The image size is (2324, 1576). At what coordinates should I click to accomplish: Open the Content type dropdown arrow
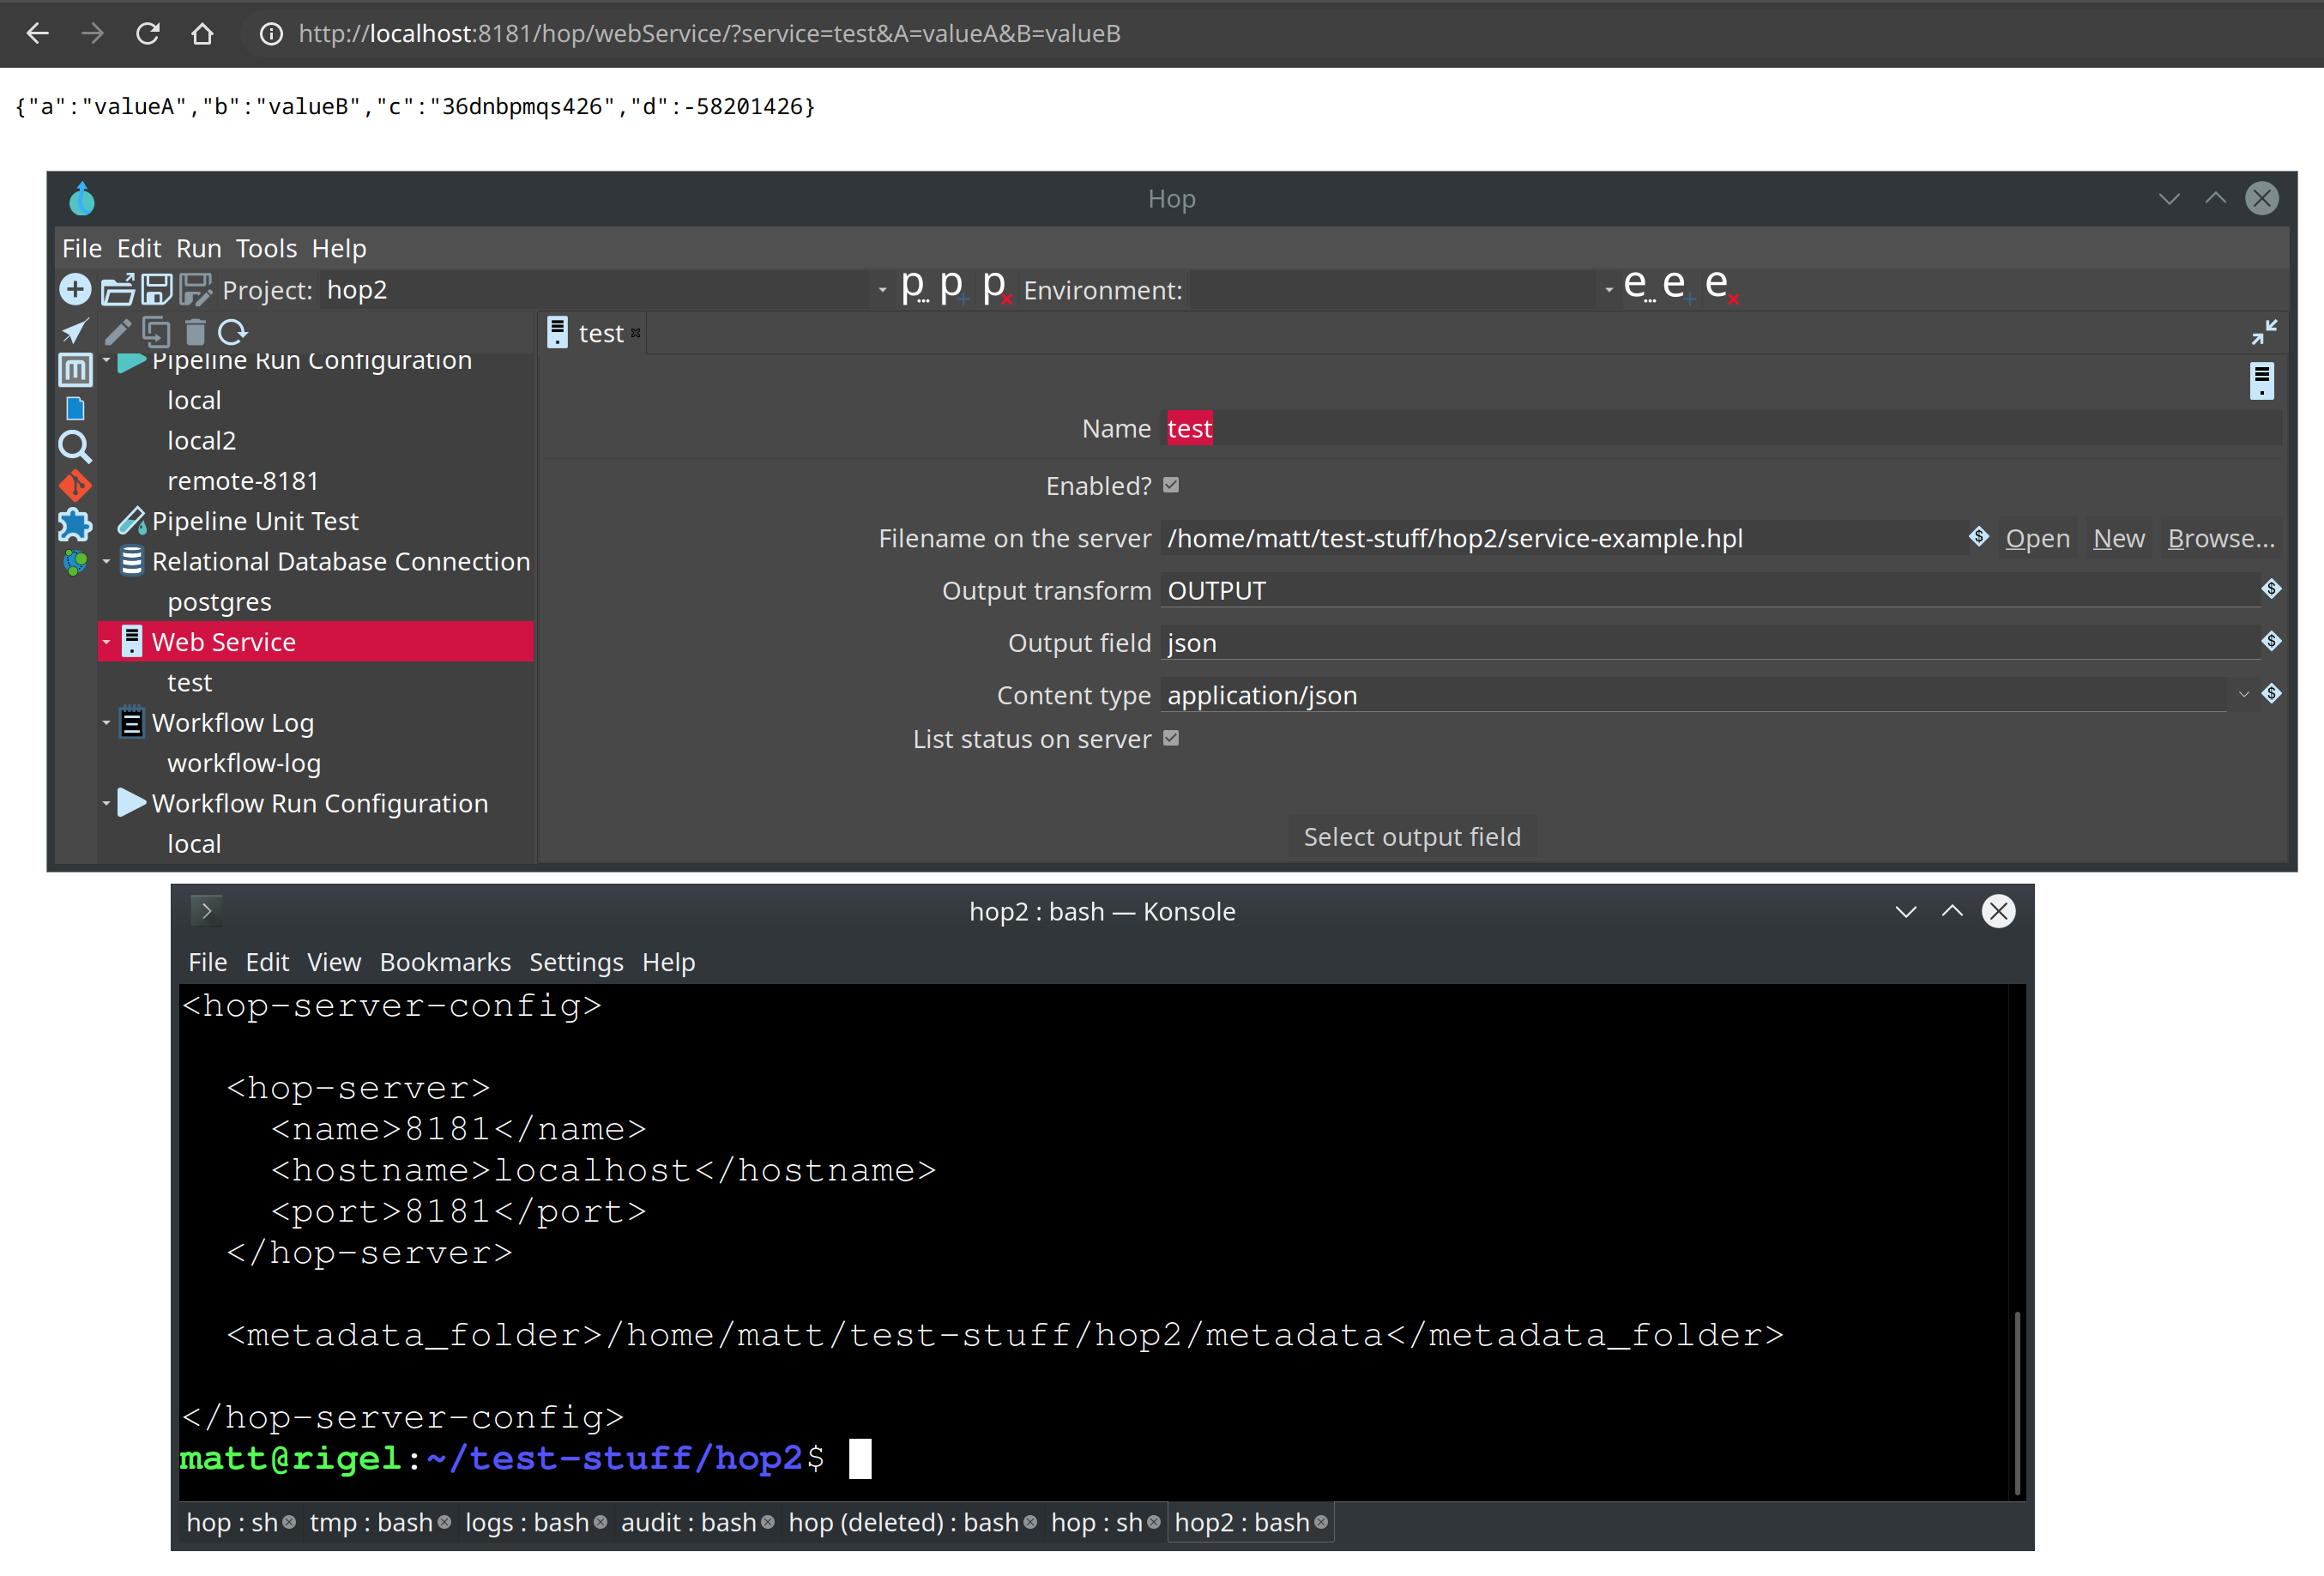click(2243, 695)
